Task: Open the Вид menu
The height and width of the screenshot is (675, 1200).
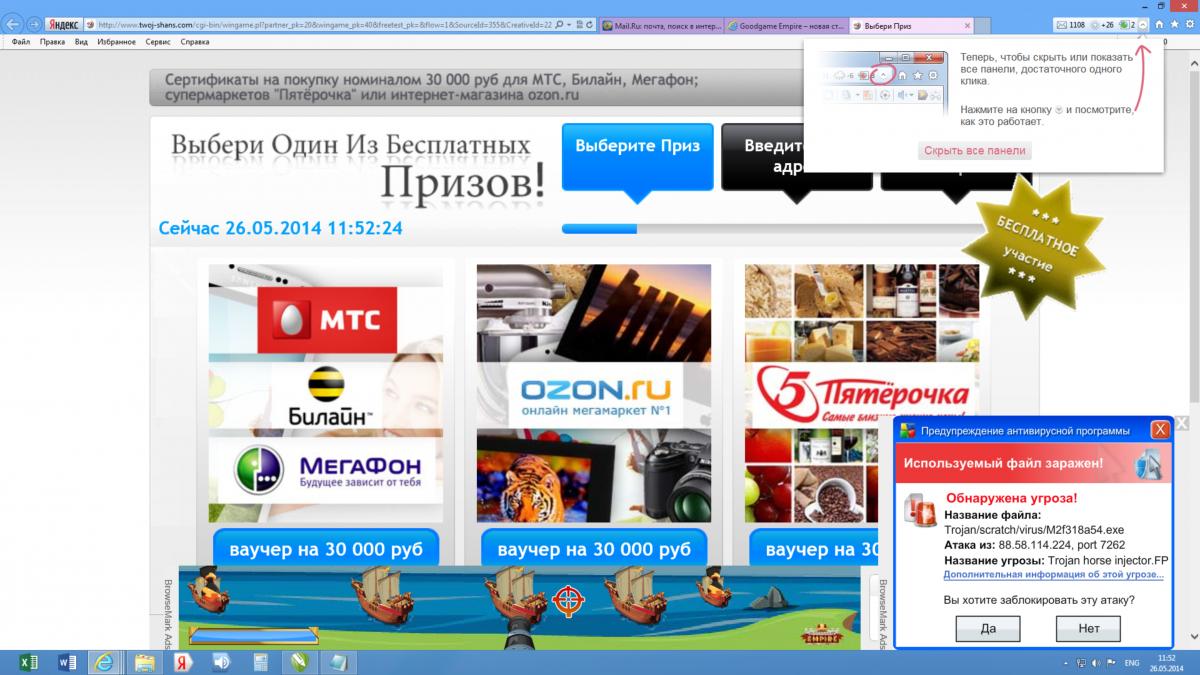Action: tap(81, 42)
